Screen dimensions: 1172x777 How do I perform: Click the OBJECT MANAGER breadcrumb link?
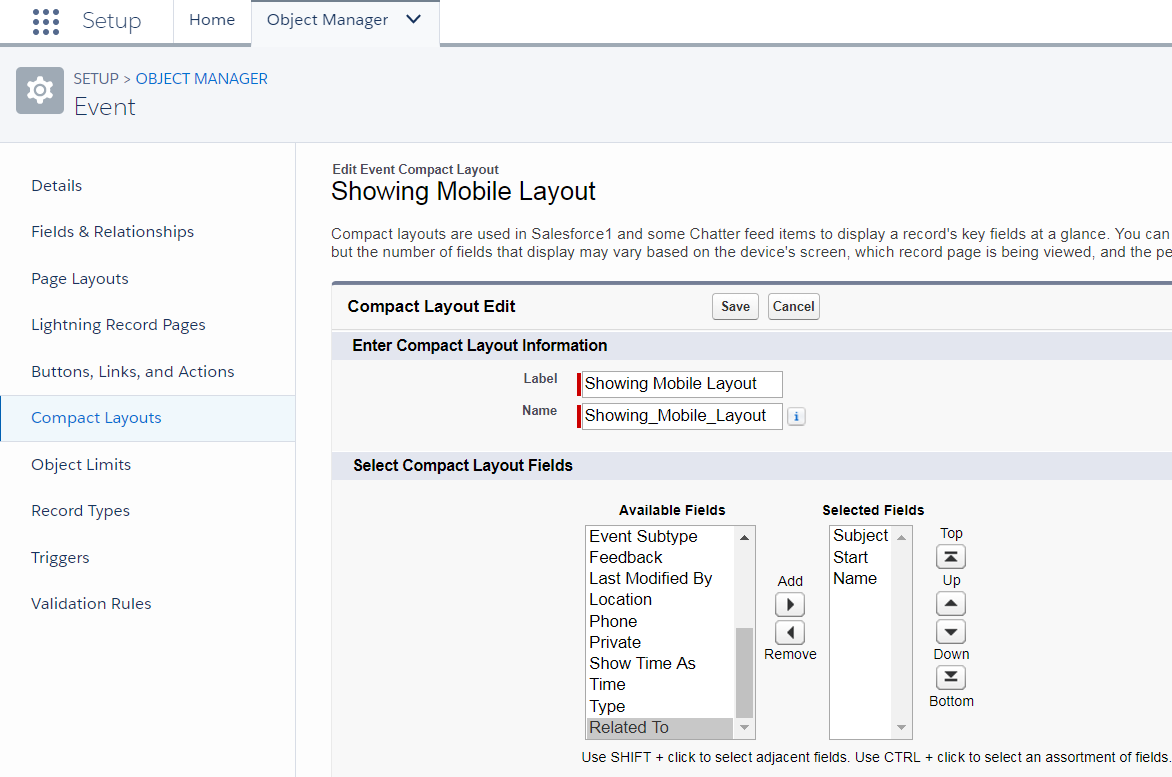201,78
